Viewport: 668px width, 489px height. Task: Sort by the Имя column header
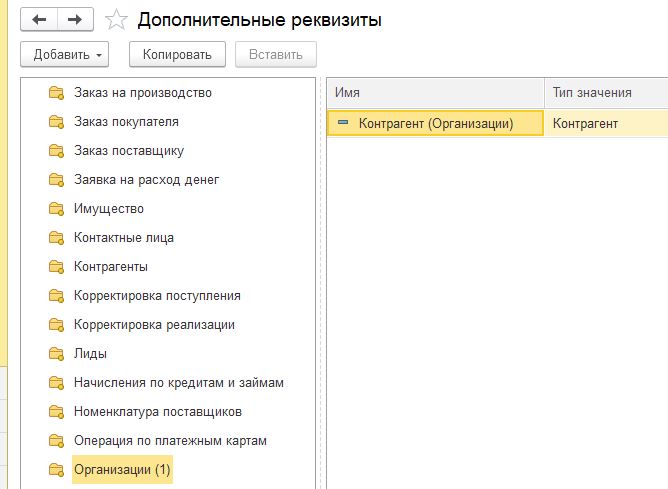click(x=435, y=93)
